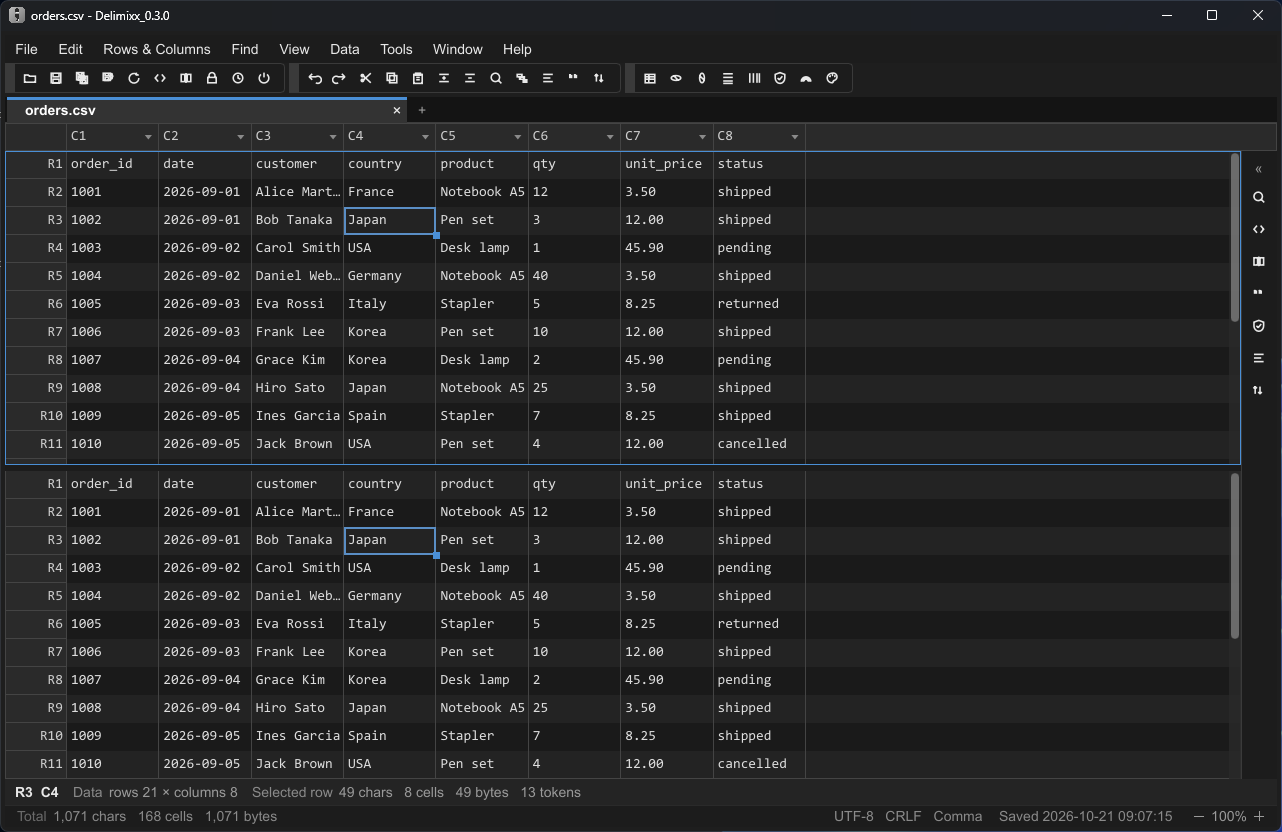1282x832 pixels.
Task: Collapse the right sidebar with double chevron
Action: coord(1259,169)
